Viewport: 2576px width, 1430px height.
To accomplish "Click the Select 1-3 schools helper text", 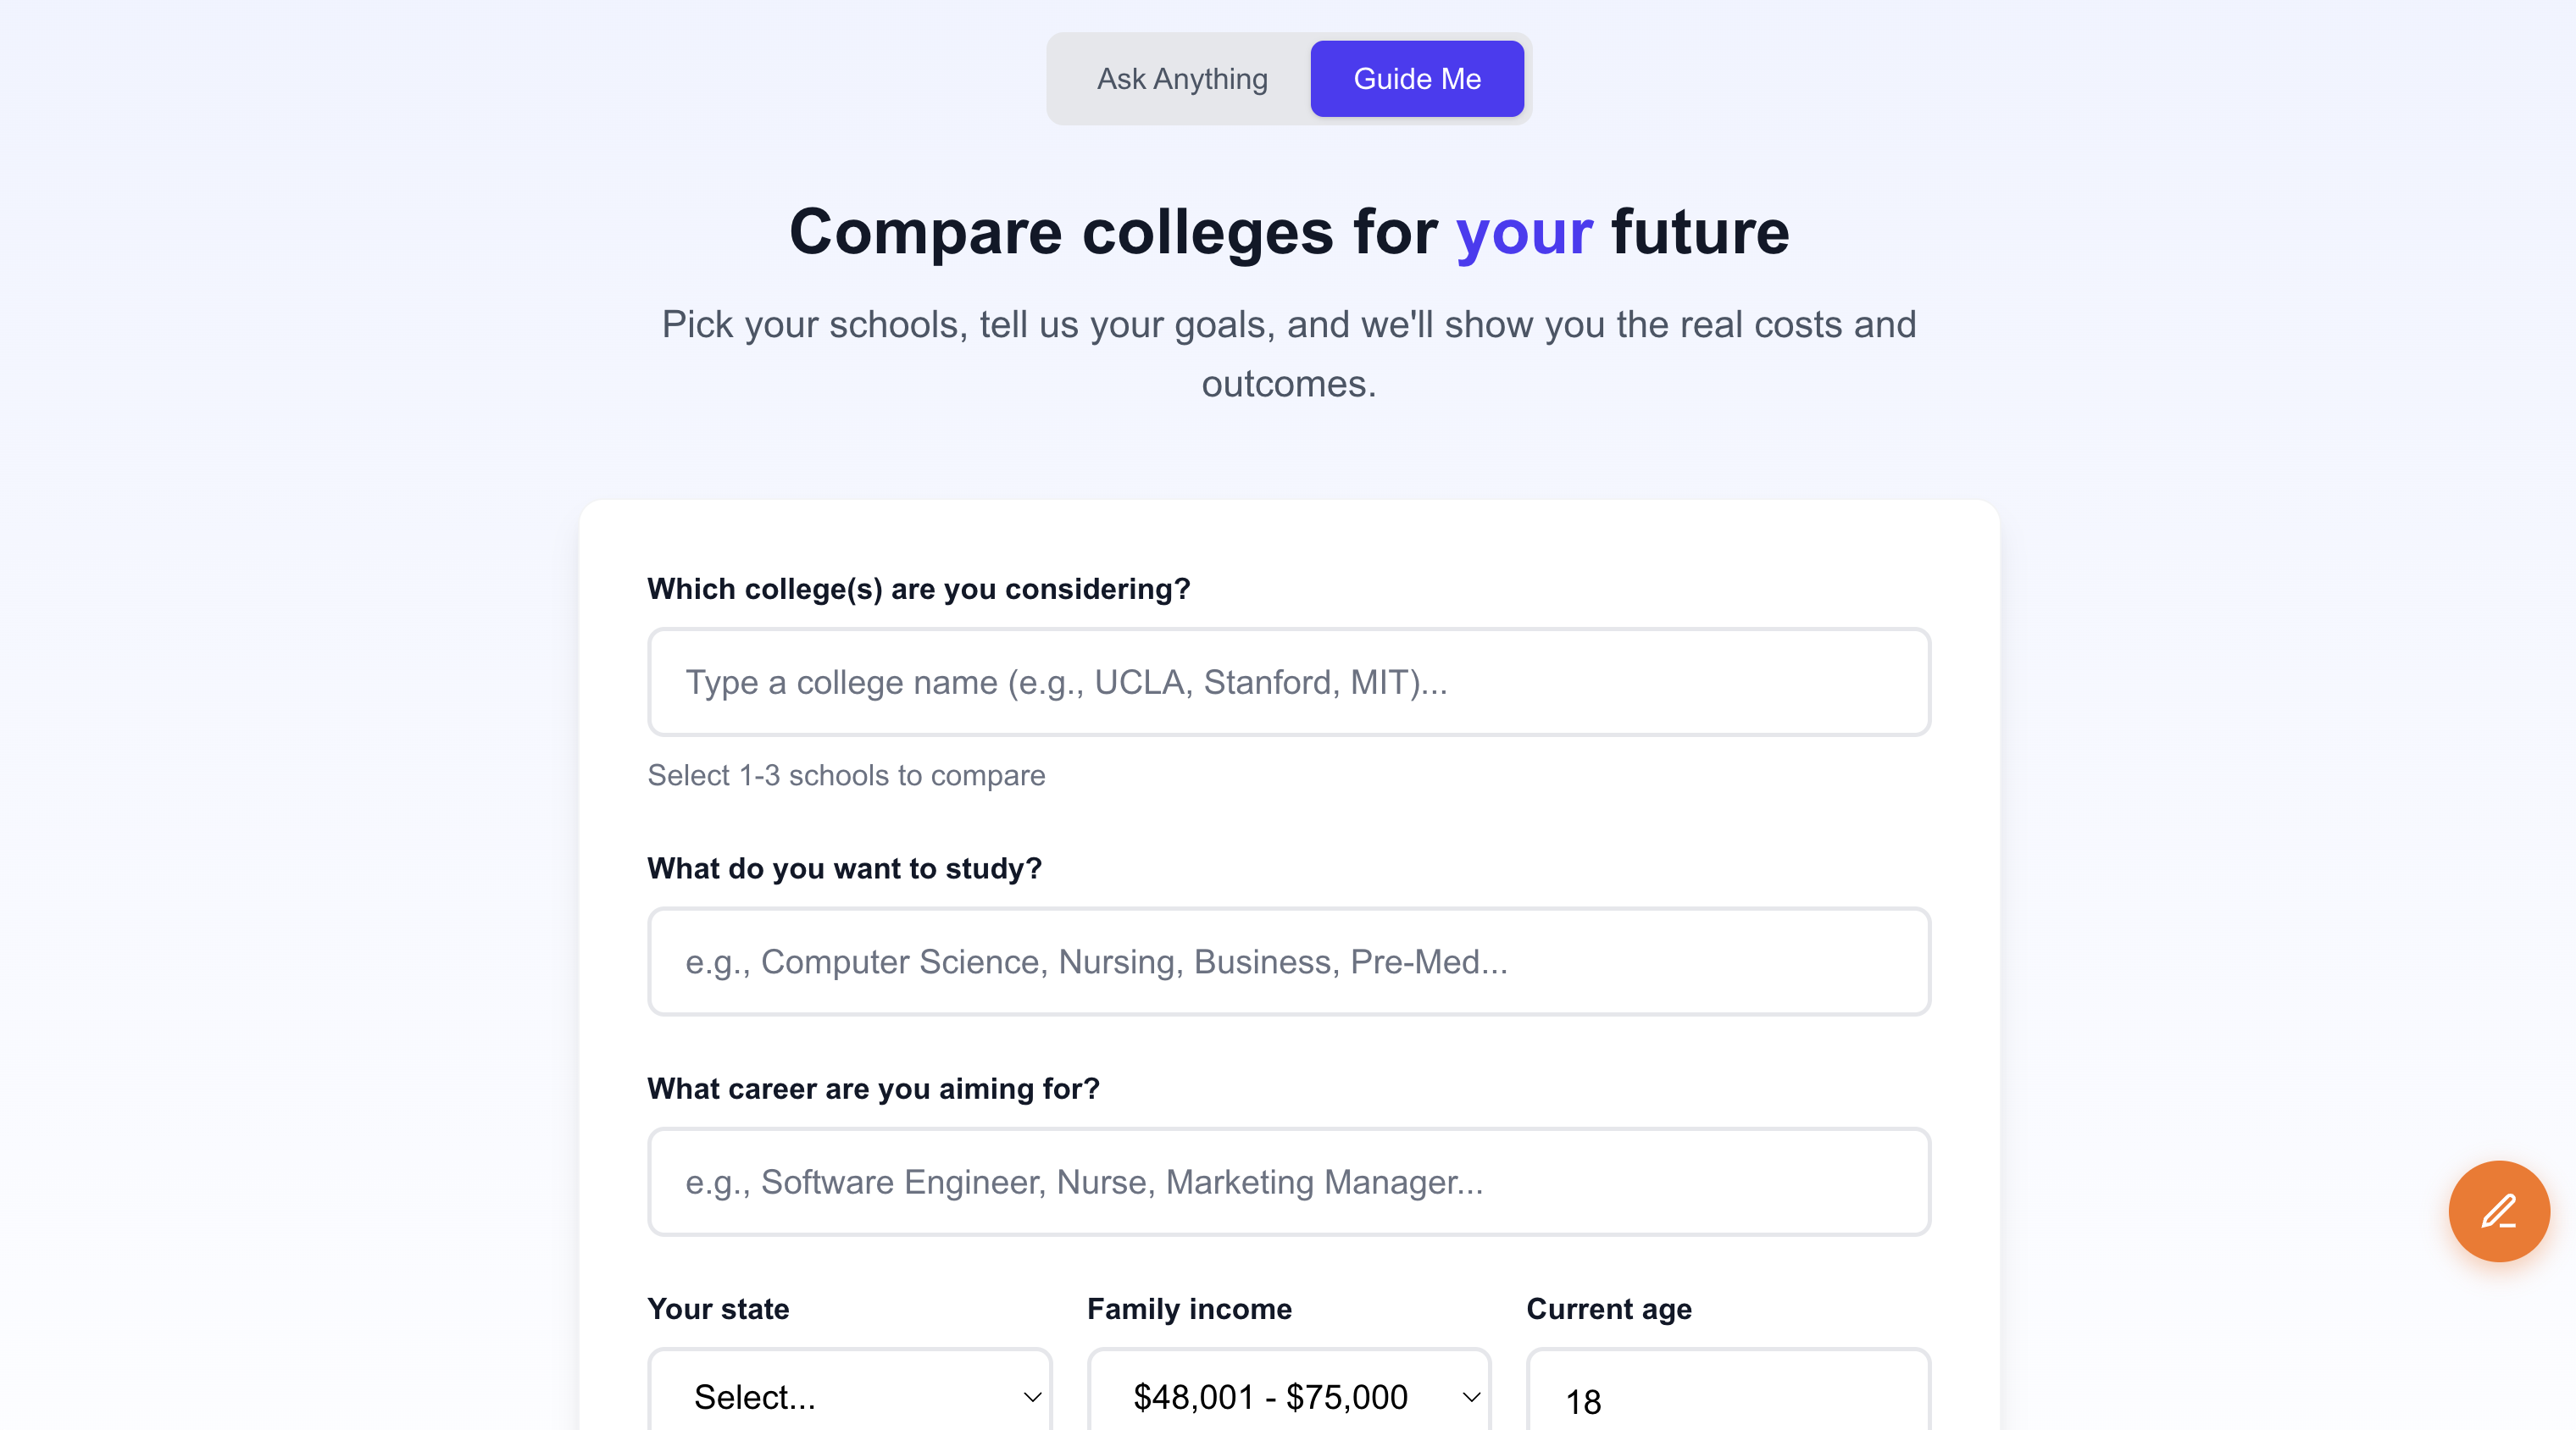I will [846, 775].
